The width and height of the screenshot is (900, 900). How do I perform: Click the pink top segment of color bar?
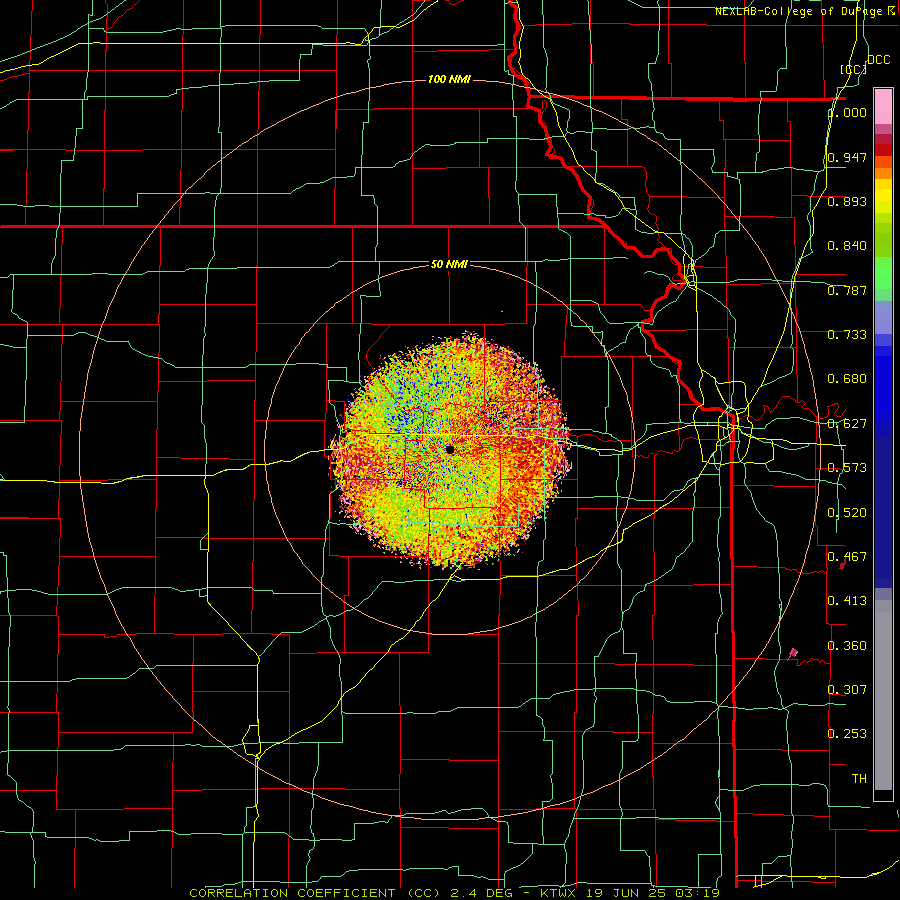pos(883,106)
